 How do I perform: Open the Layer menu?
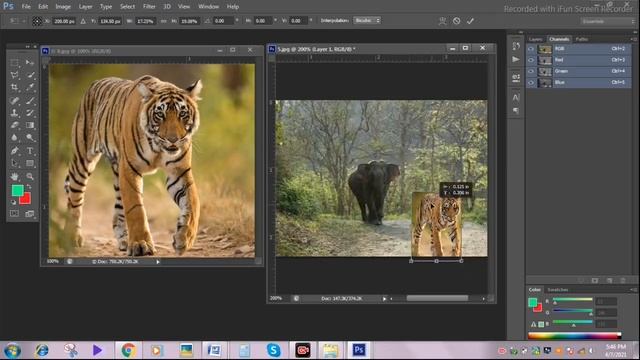click(85, 7)
